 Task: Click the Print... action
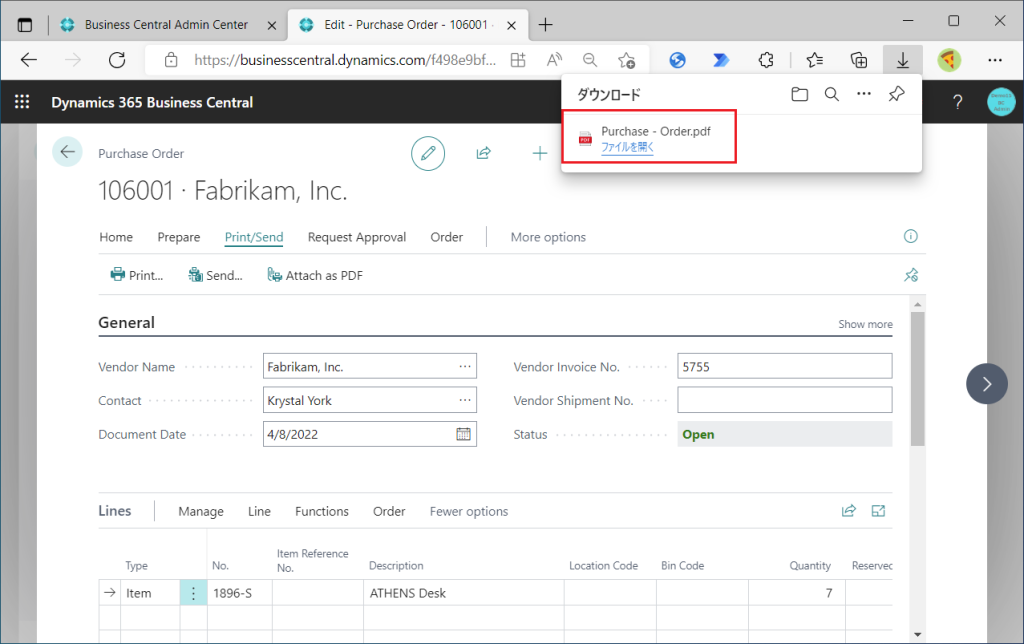[136, 275]
